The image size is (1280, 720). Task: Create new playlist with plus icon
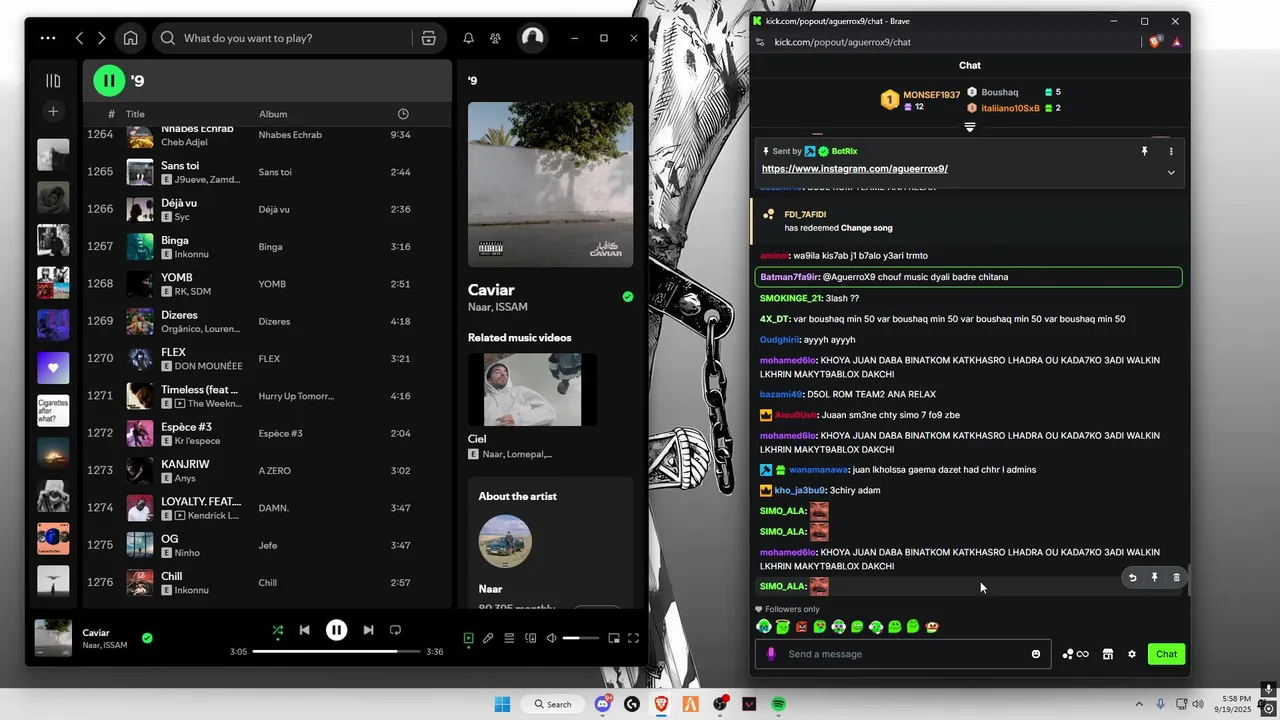tap(53, 111)
